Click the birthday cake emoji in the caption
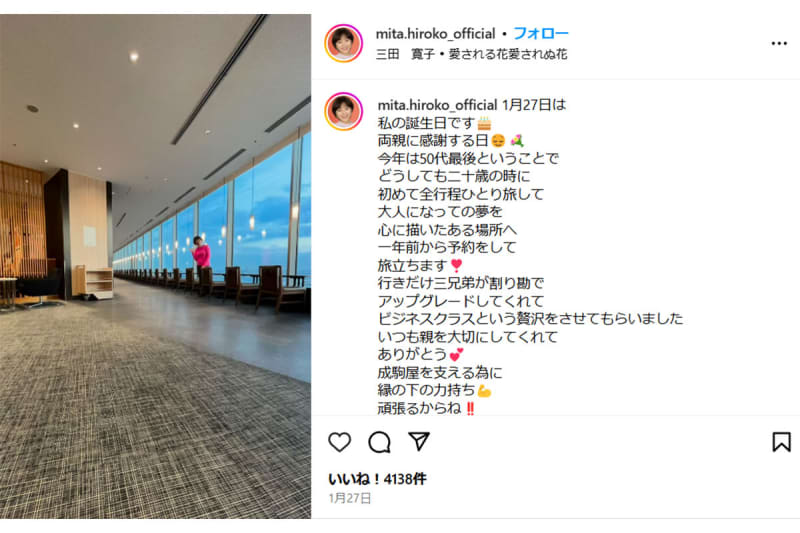Viewport: 800px width, 533px height. coord(484,123)
